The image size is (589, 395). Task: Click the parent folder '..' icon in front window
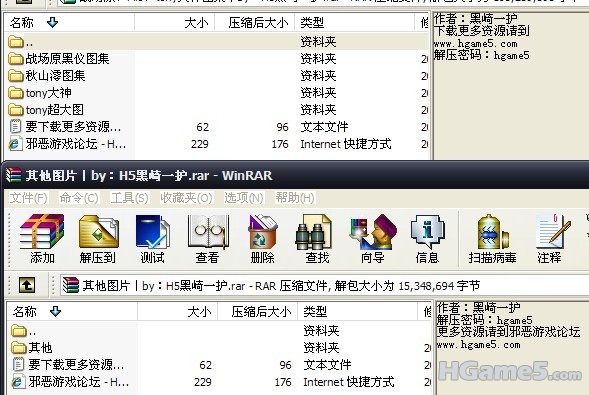[19, 331]
